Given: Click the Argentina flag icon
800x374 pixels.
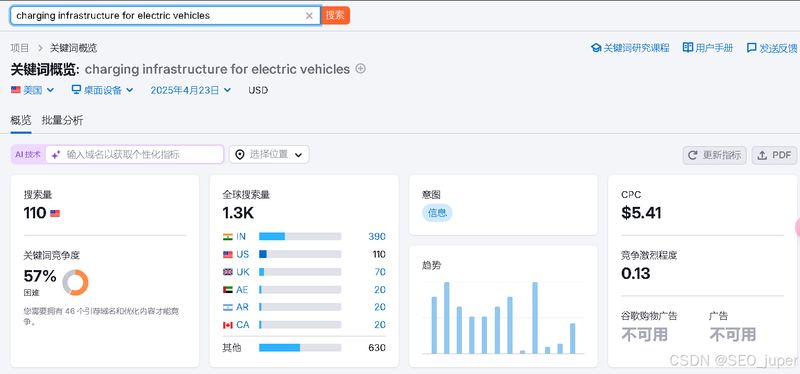Looking at the screenshot, I should point(228,307).
